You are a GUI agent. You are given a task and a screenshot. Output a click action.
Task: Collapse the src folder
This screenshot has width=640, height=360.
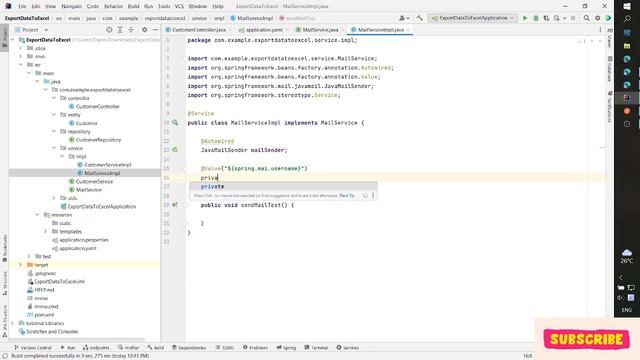21,64
